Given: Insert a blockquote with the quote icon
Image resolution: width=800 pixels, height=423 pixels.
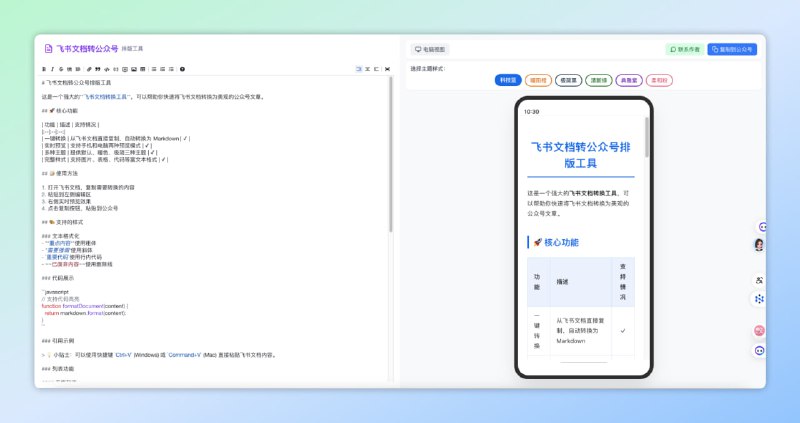Looking at the screenshot, I should (x=97, y=69).
